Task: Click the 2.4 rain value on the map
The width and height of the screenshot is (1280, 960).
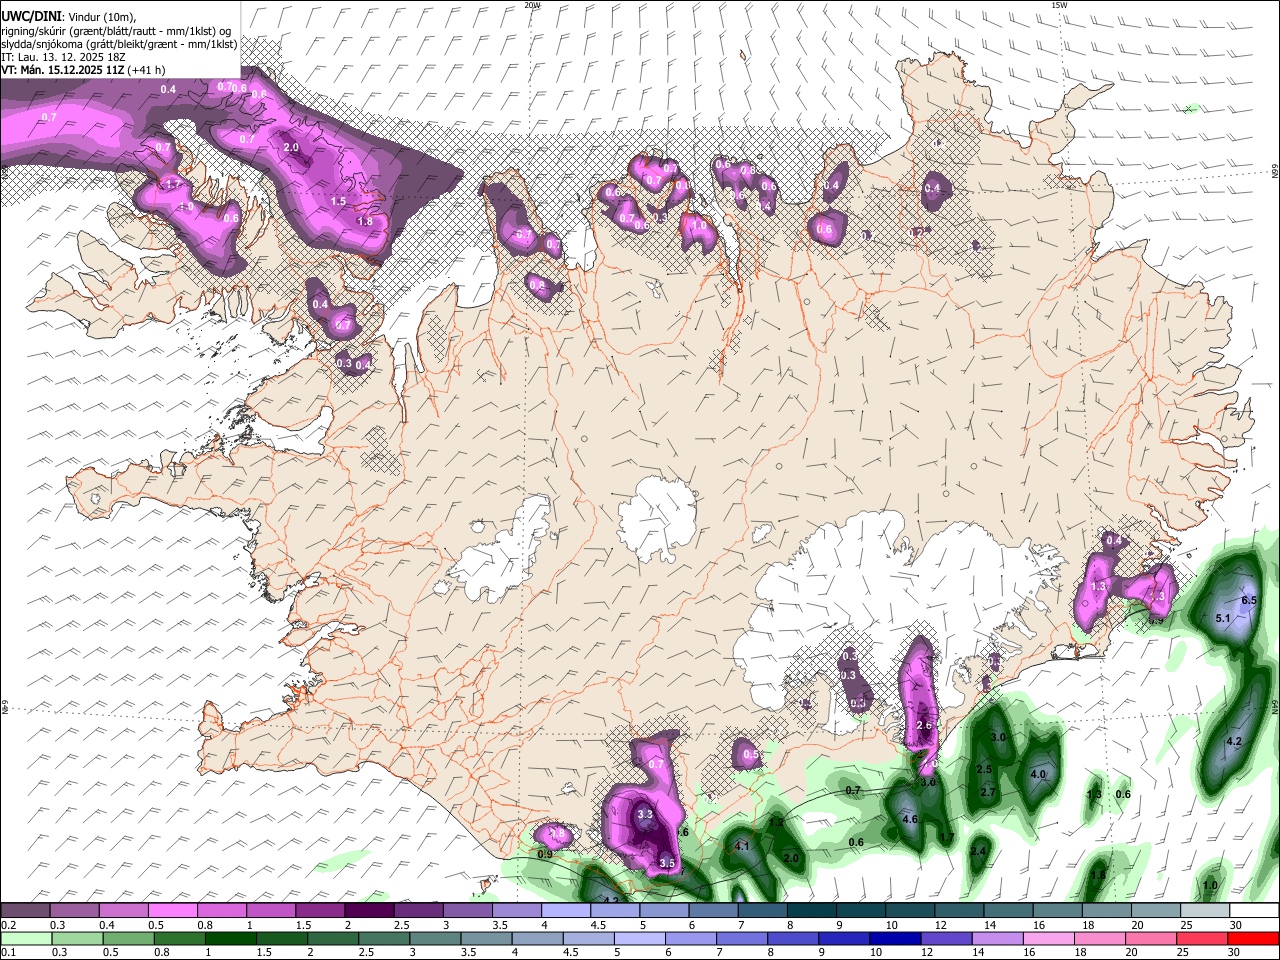Action: coord(979,851)
